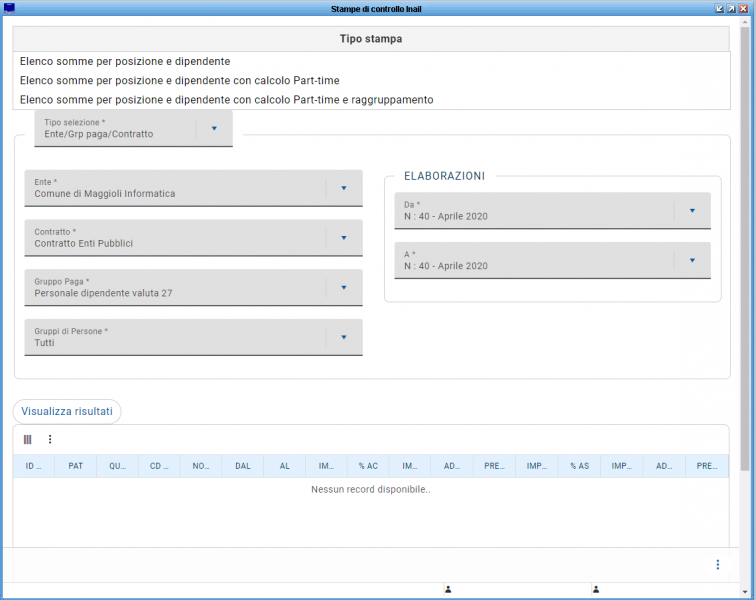Sort by the ID column header
The width and height of the screenshot is (756, 600).
(34, 466)
